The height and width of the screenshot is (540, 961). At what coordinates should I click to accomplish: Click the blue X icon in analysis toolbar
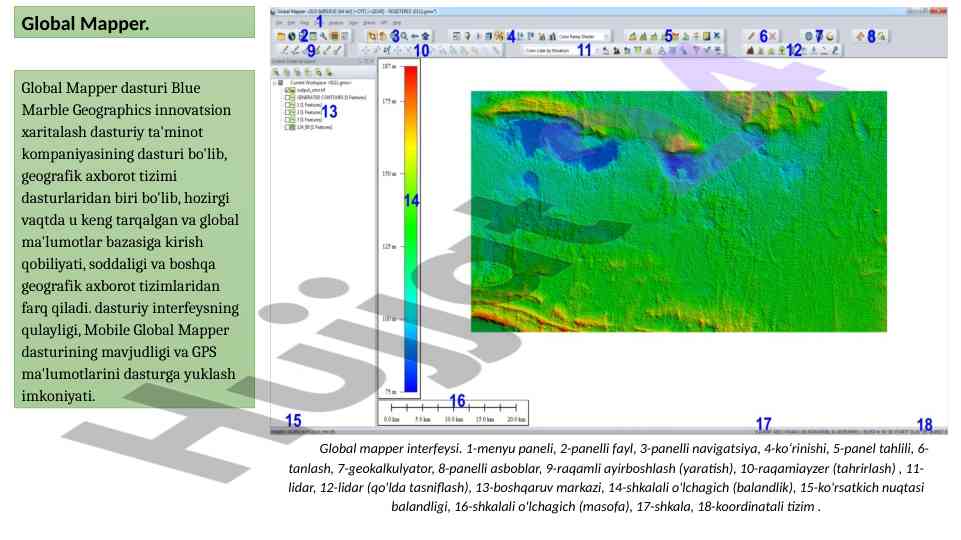[717, 36]
